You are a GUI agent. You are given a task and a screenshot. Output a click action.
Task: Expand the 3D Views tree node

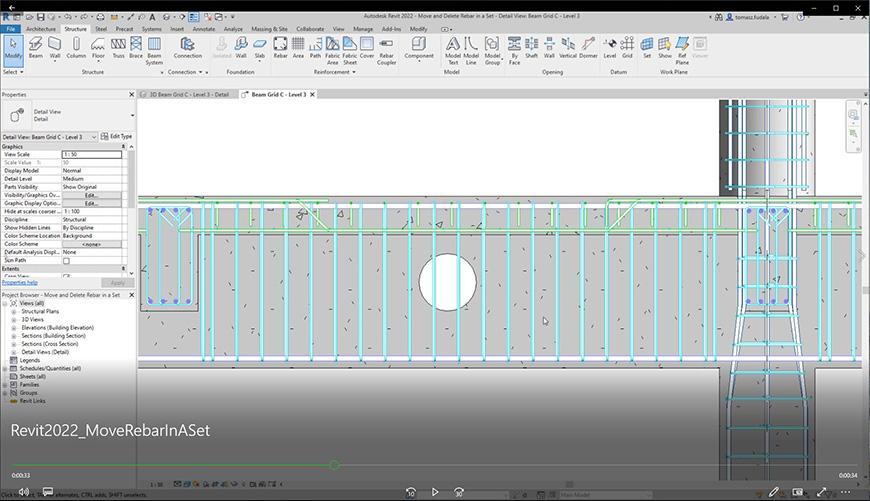pyautogui.click(x=14, y=320)
